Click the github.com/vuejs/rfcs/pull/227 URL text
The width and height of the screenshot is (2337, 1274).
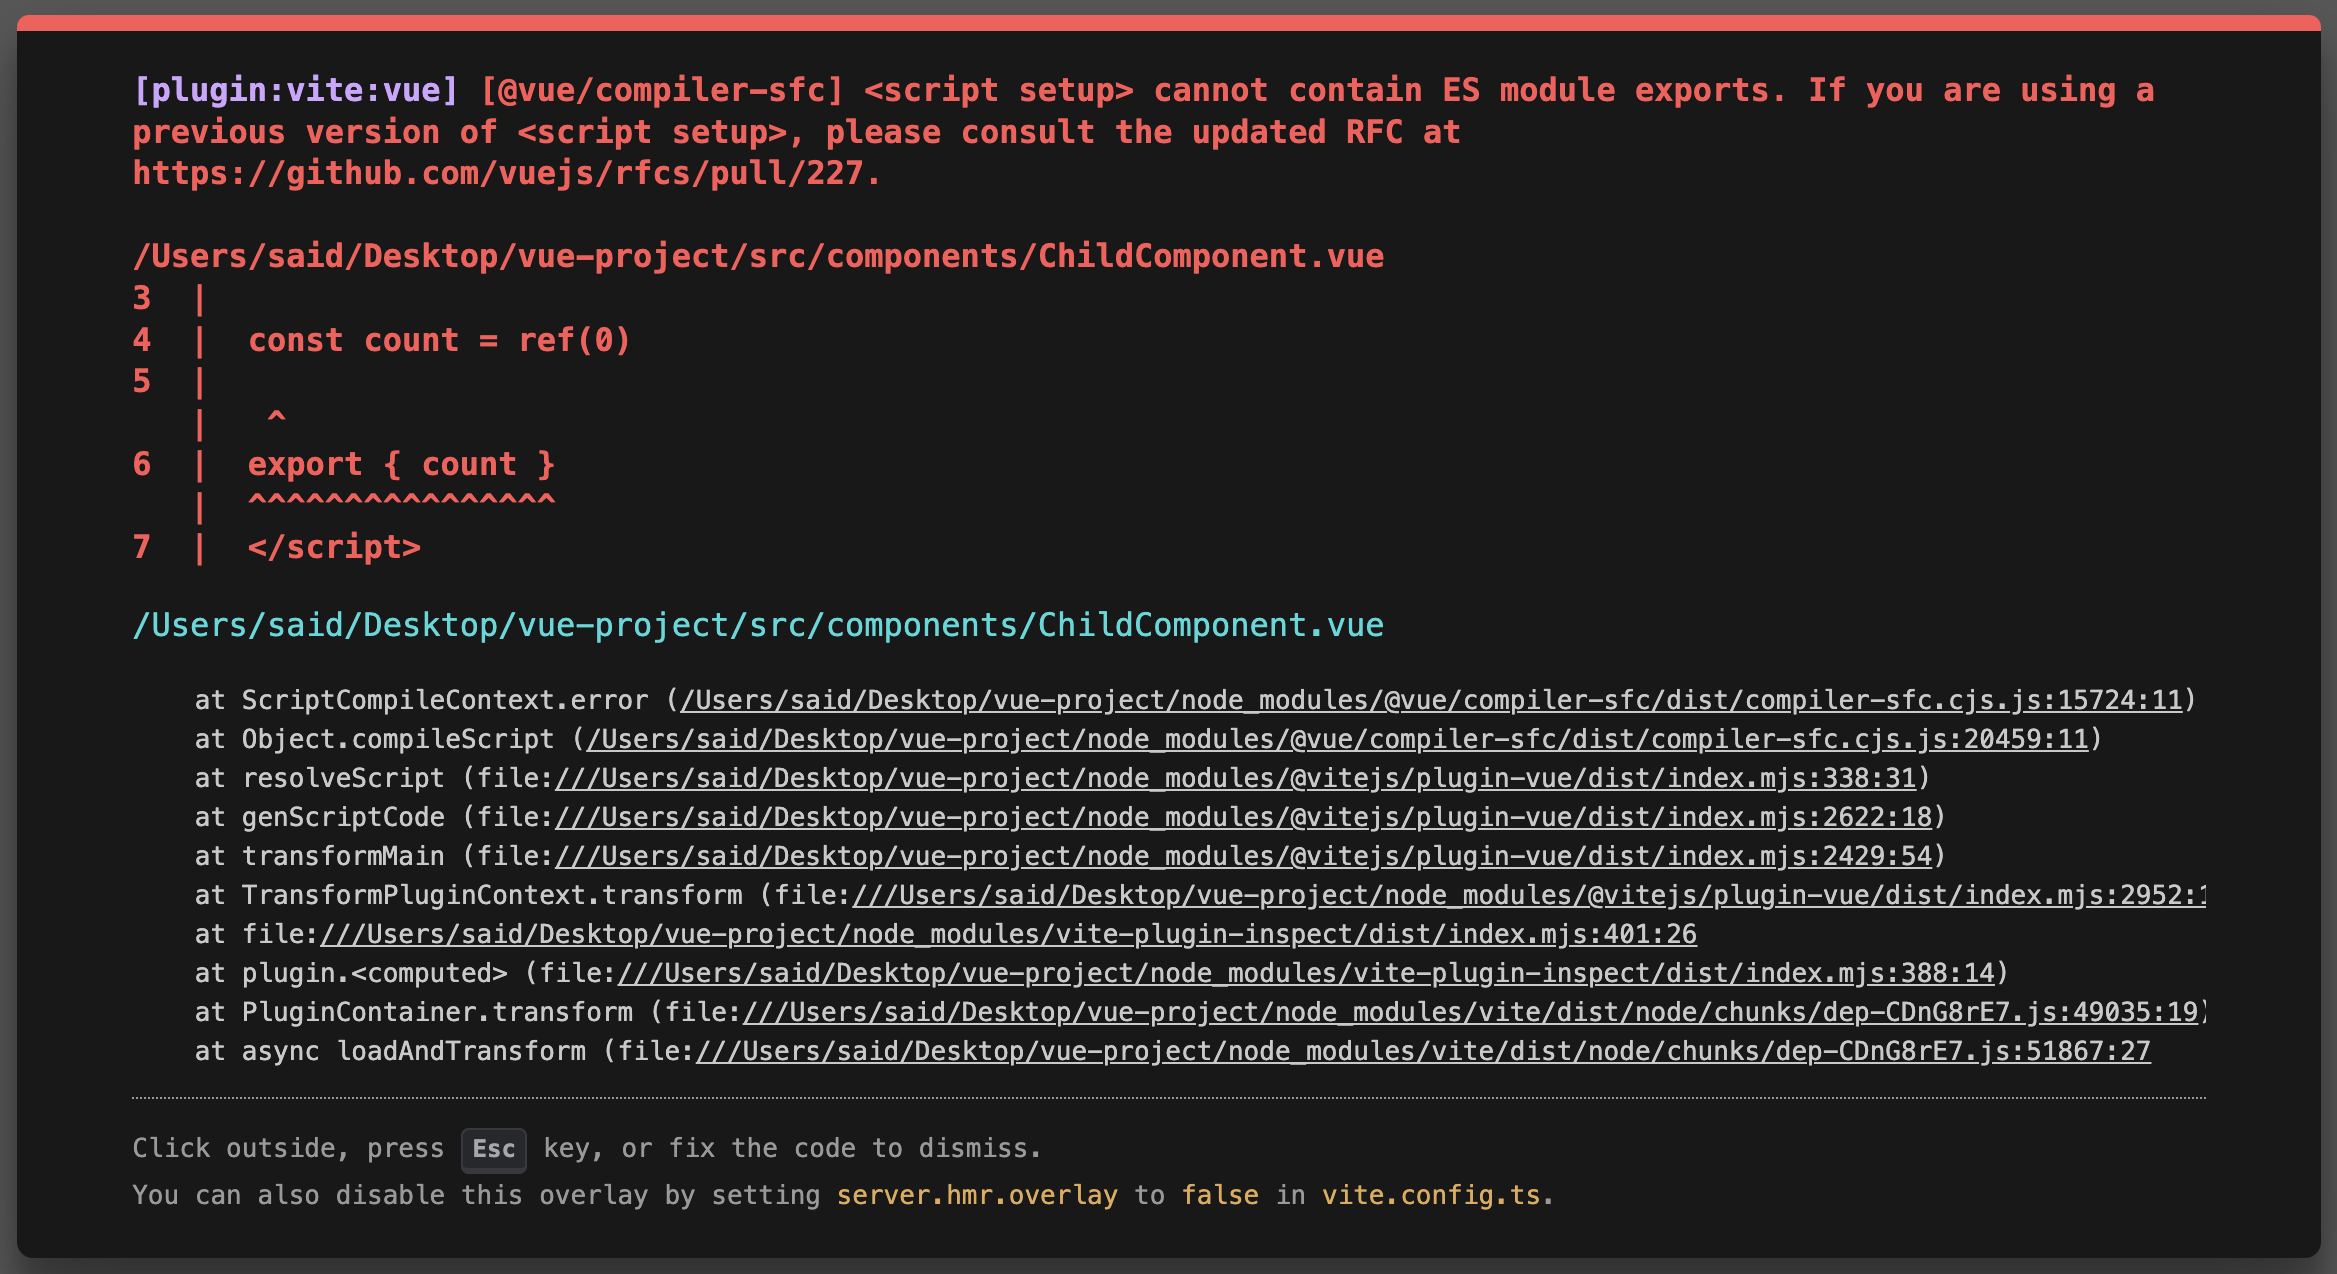pyautogui.click(x=506, y=174)
